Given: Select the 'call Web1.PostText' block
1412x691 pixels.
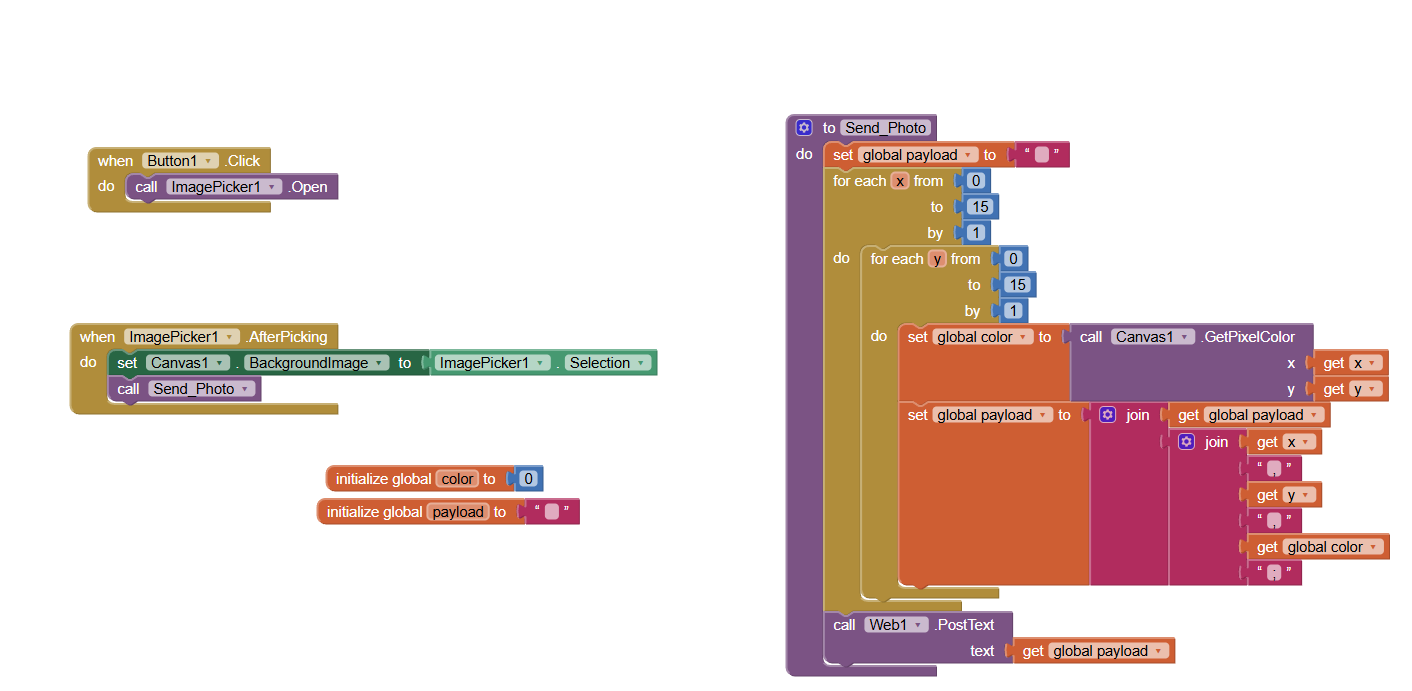Looking at the screenshot, I should coord(845,625).
